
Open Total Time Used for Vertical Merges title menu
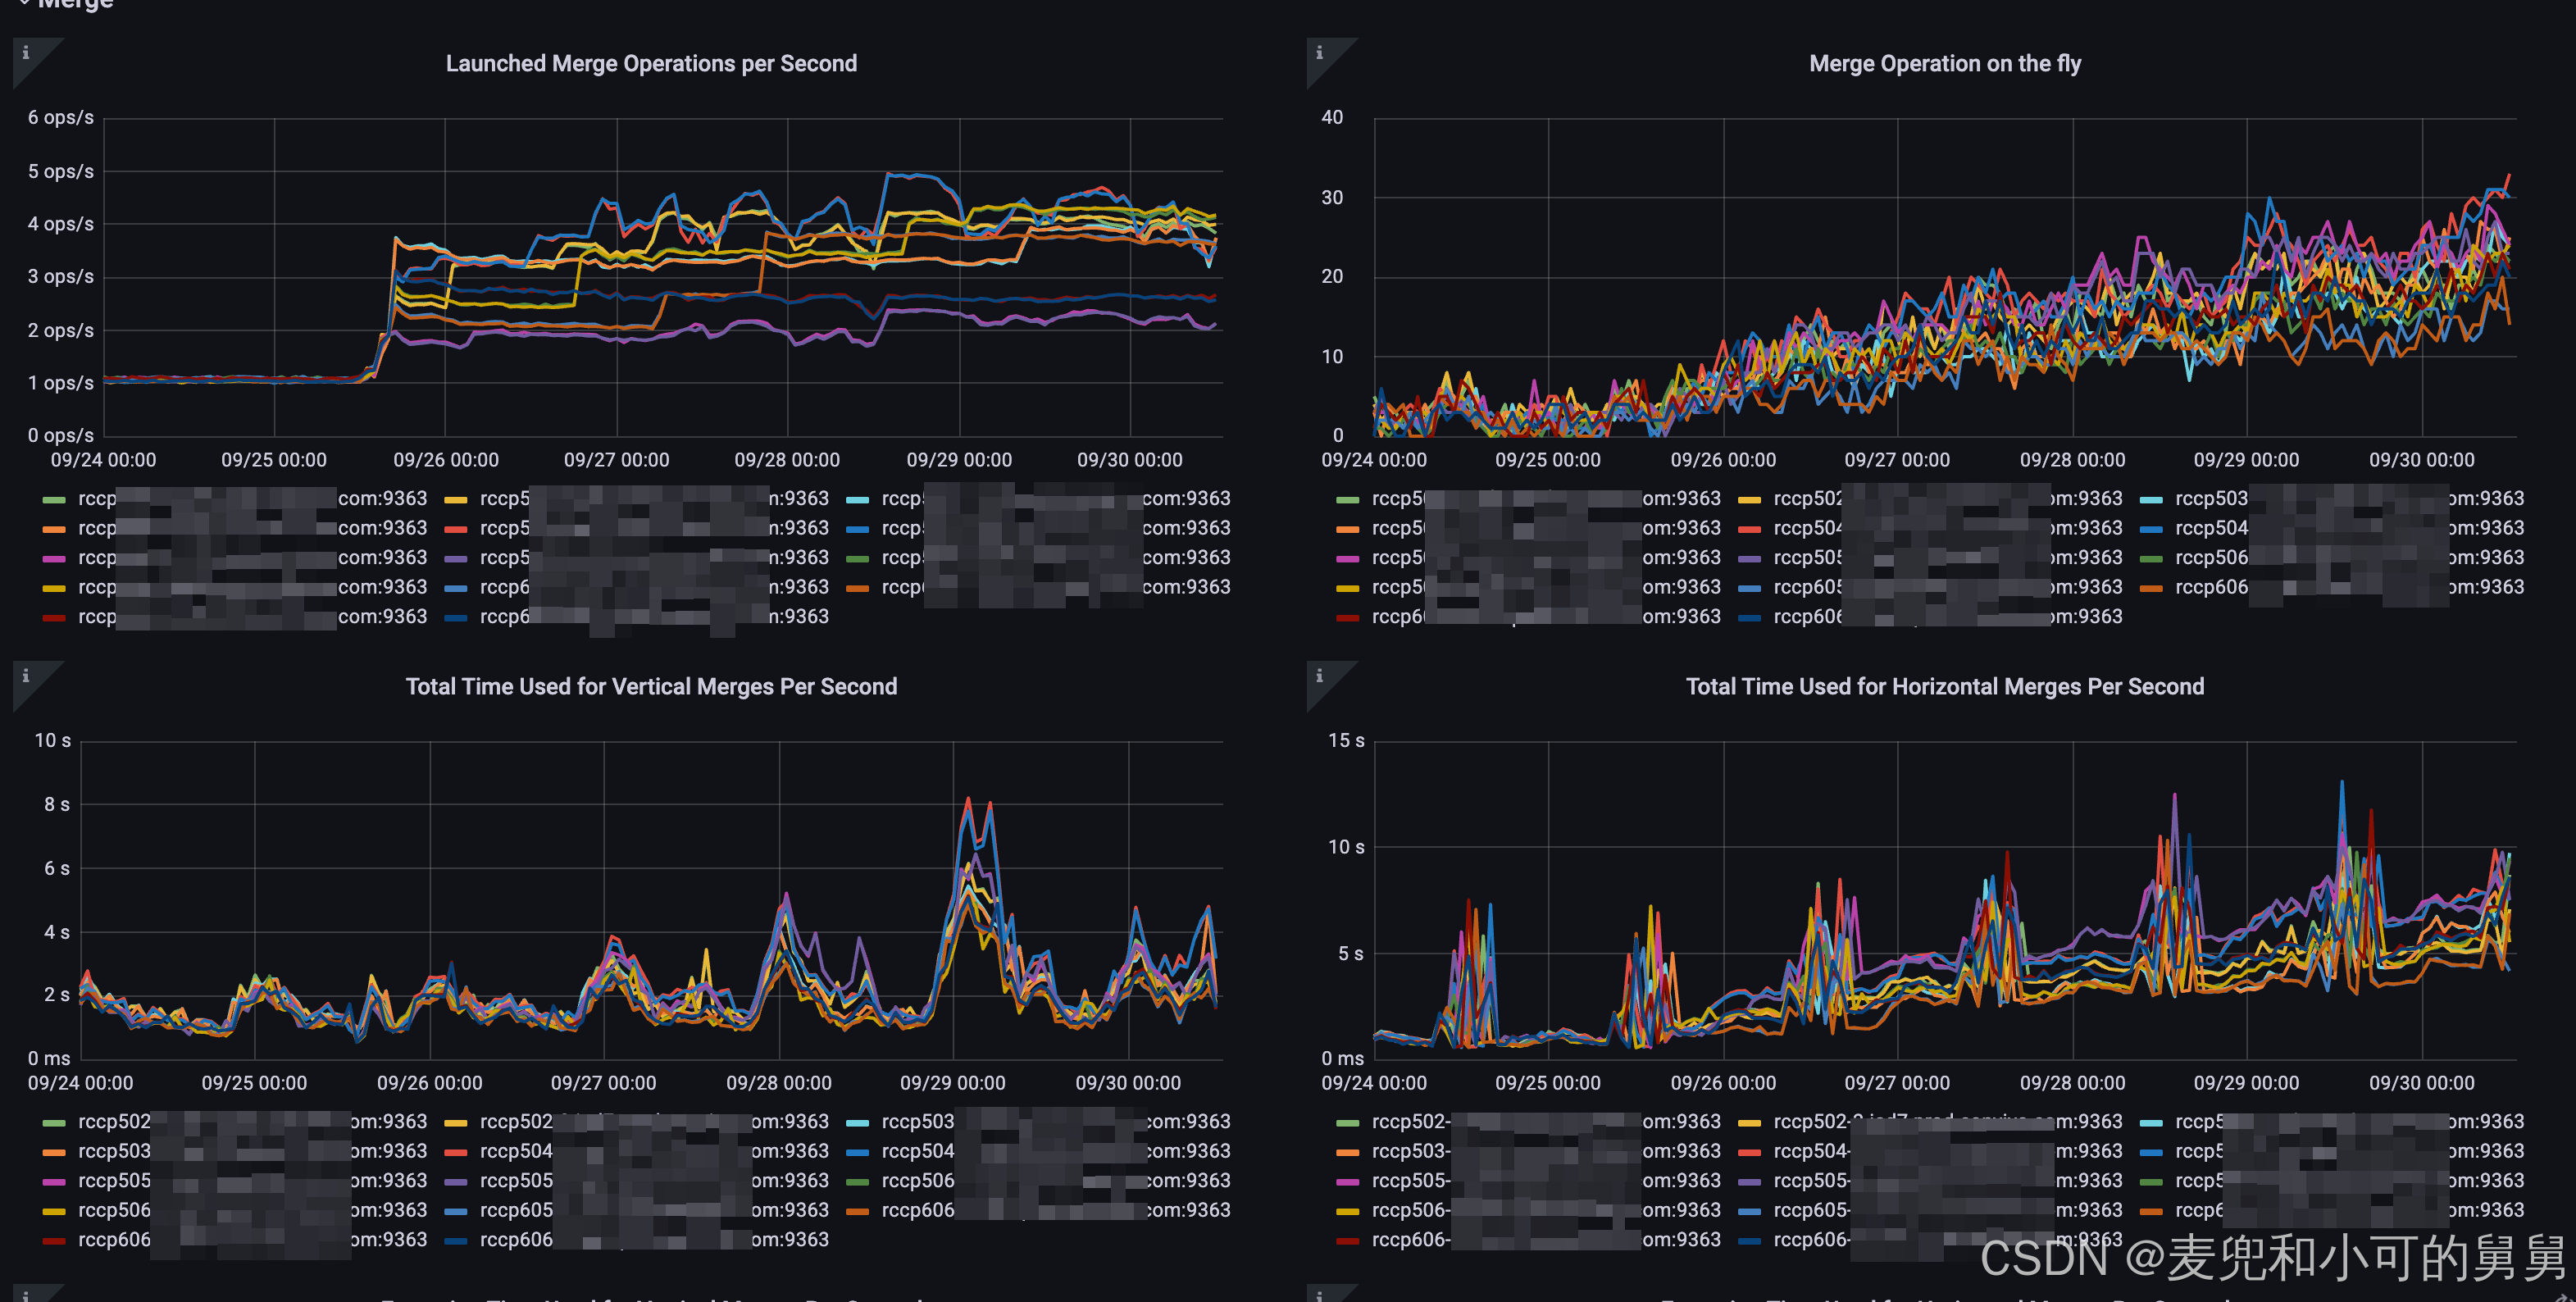pyautogui.click(x=651, y=687)
